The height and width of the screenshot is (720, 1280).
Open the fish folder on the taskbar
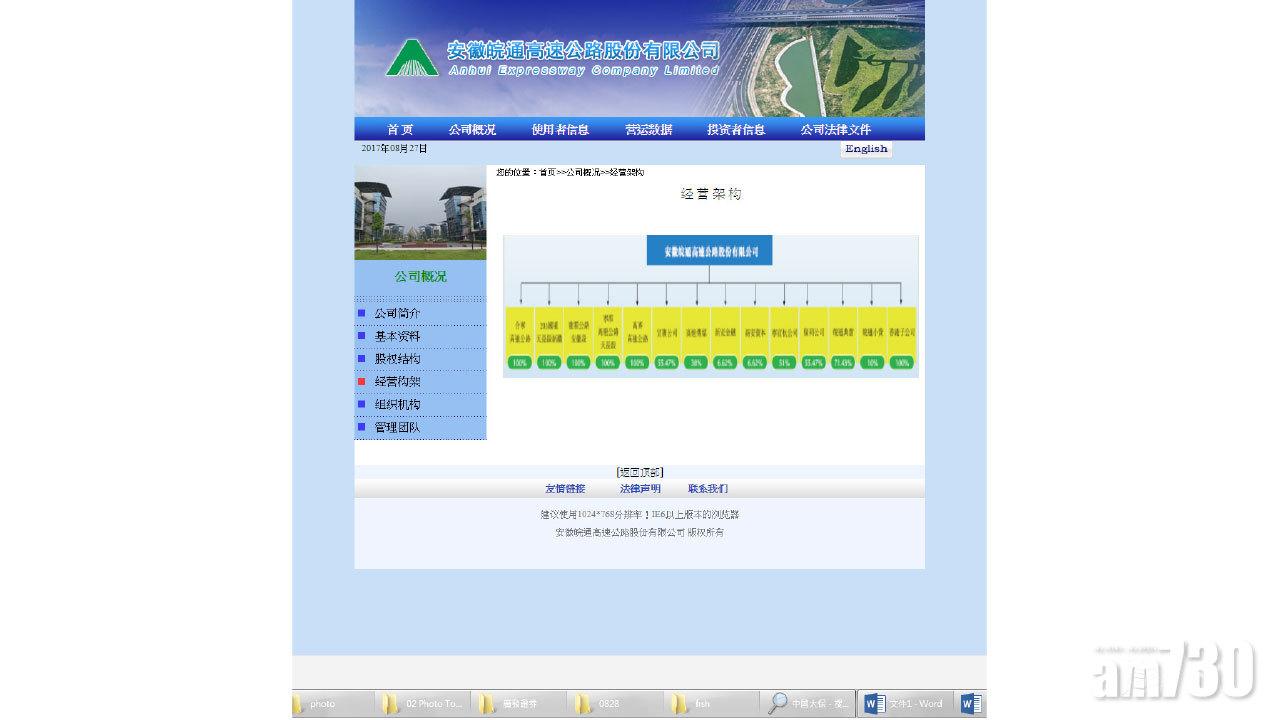coord(700,703)
